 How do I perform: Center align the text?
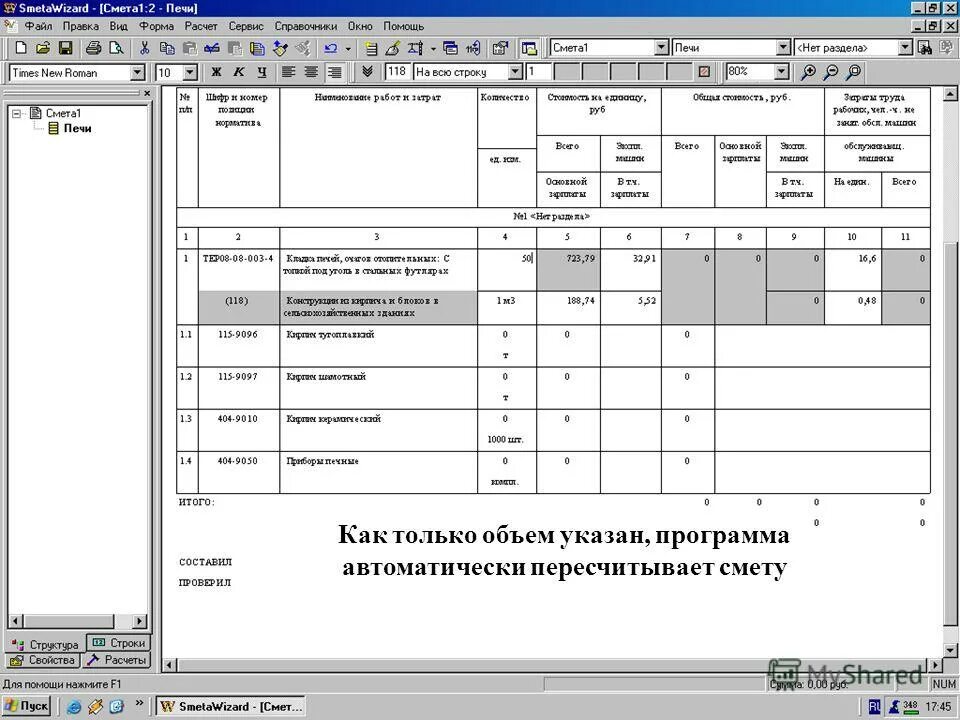[x=311, y=72]
